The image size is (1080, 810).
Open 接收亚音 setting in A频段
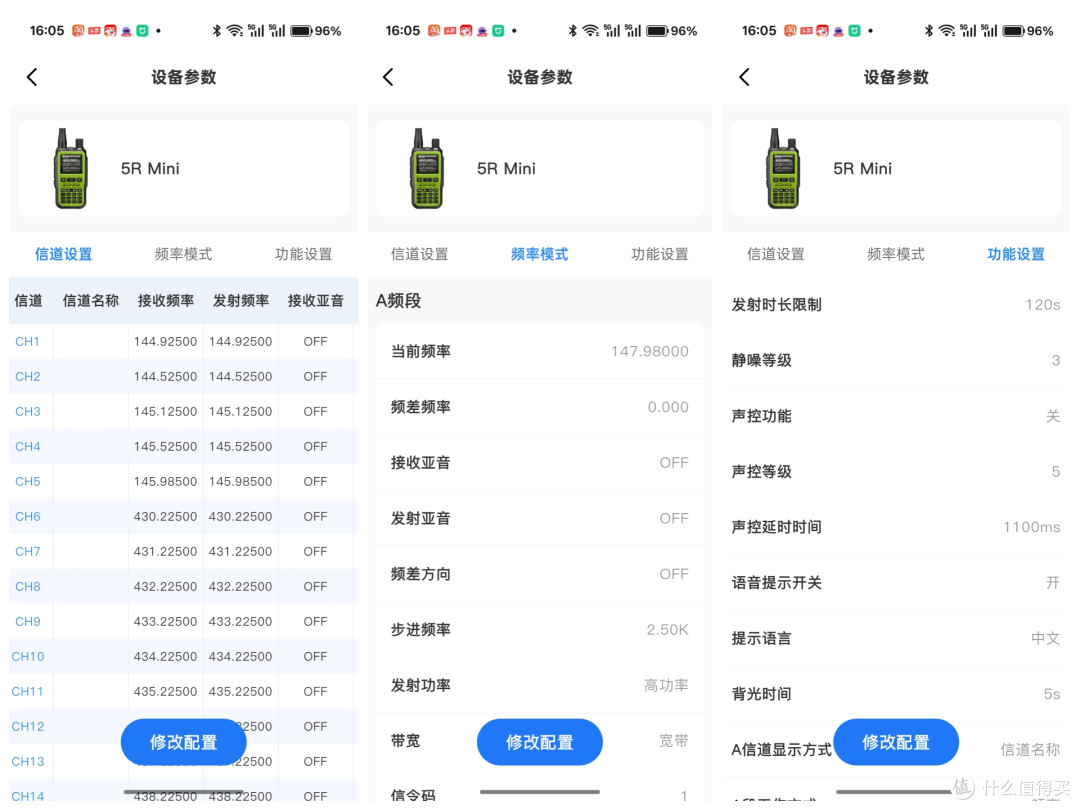539,463
